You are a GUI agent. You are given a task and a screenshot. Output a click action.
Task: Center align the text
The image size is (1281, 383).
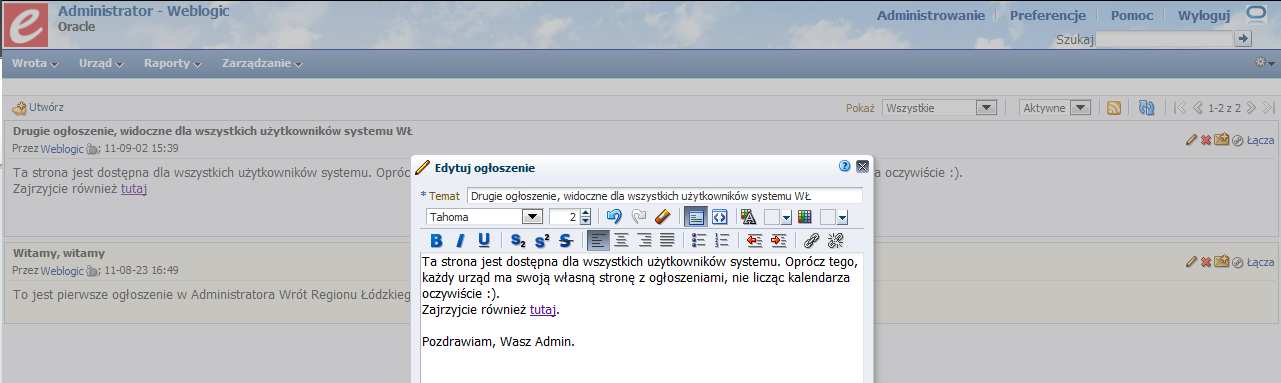(x=621, y=240)
